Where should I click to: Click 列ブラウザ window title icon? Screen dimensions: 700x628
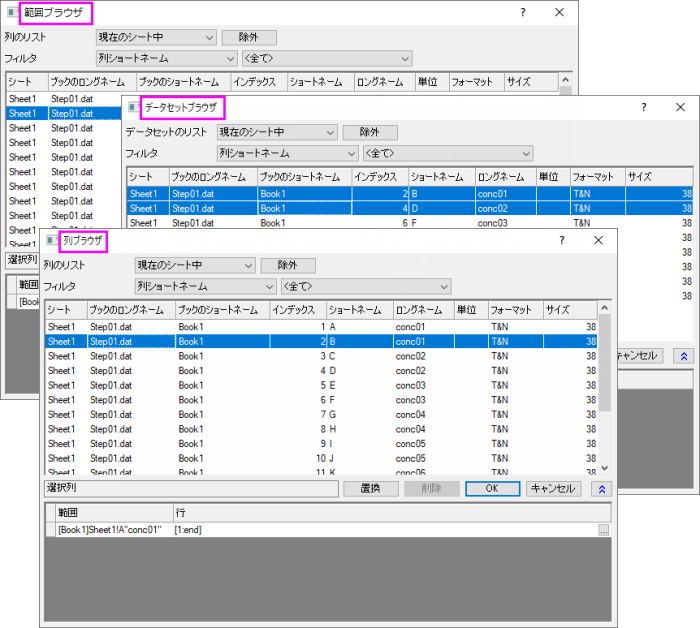pyautogui.click(x=52, y=241)
